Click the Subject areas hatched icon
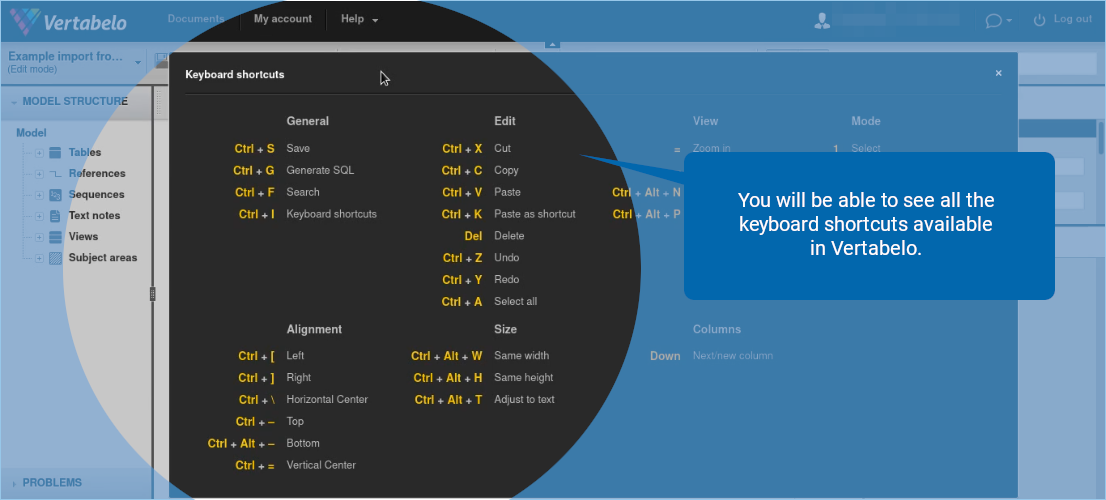The height and width of the screenshot is (500, 1106). pyautogui.click(x=55, y=259)
